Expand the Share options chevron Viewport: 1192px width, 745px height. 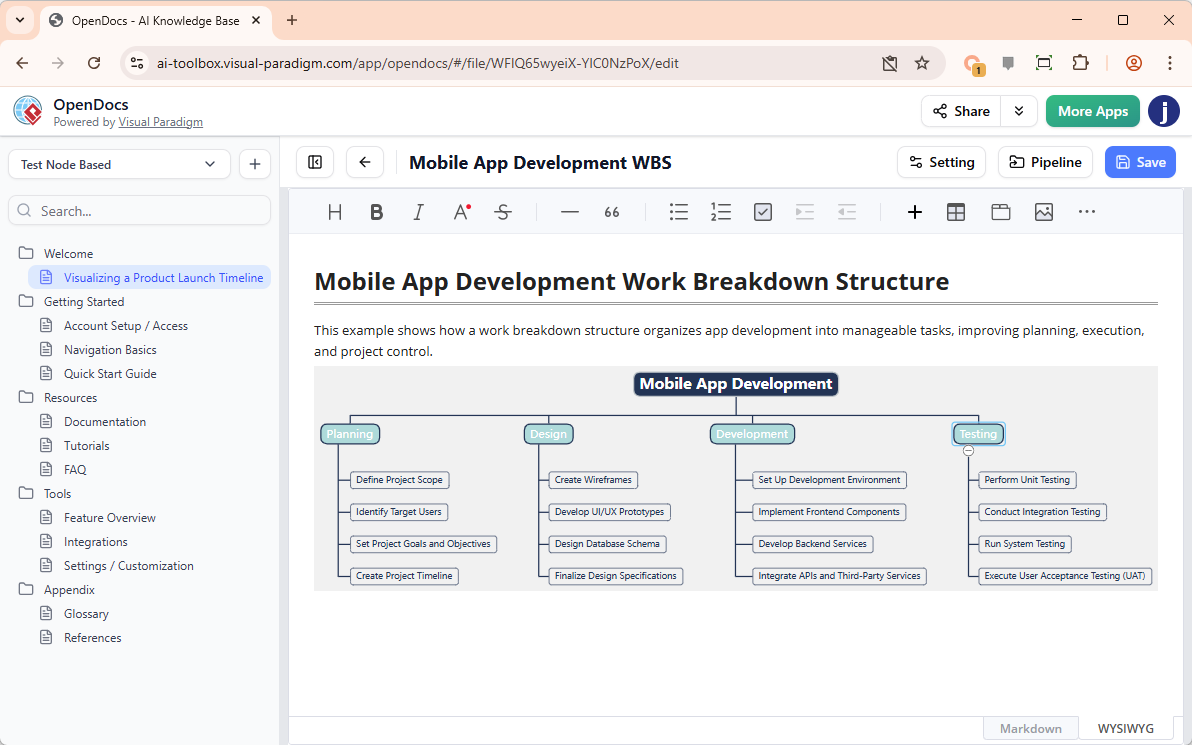pos(1019,111)
